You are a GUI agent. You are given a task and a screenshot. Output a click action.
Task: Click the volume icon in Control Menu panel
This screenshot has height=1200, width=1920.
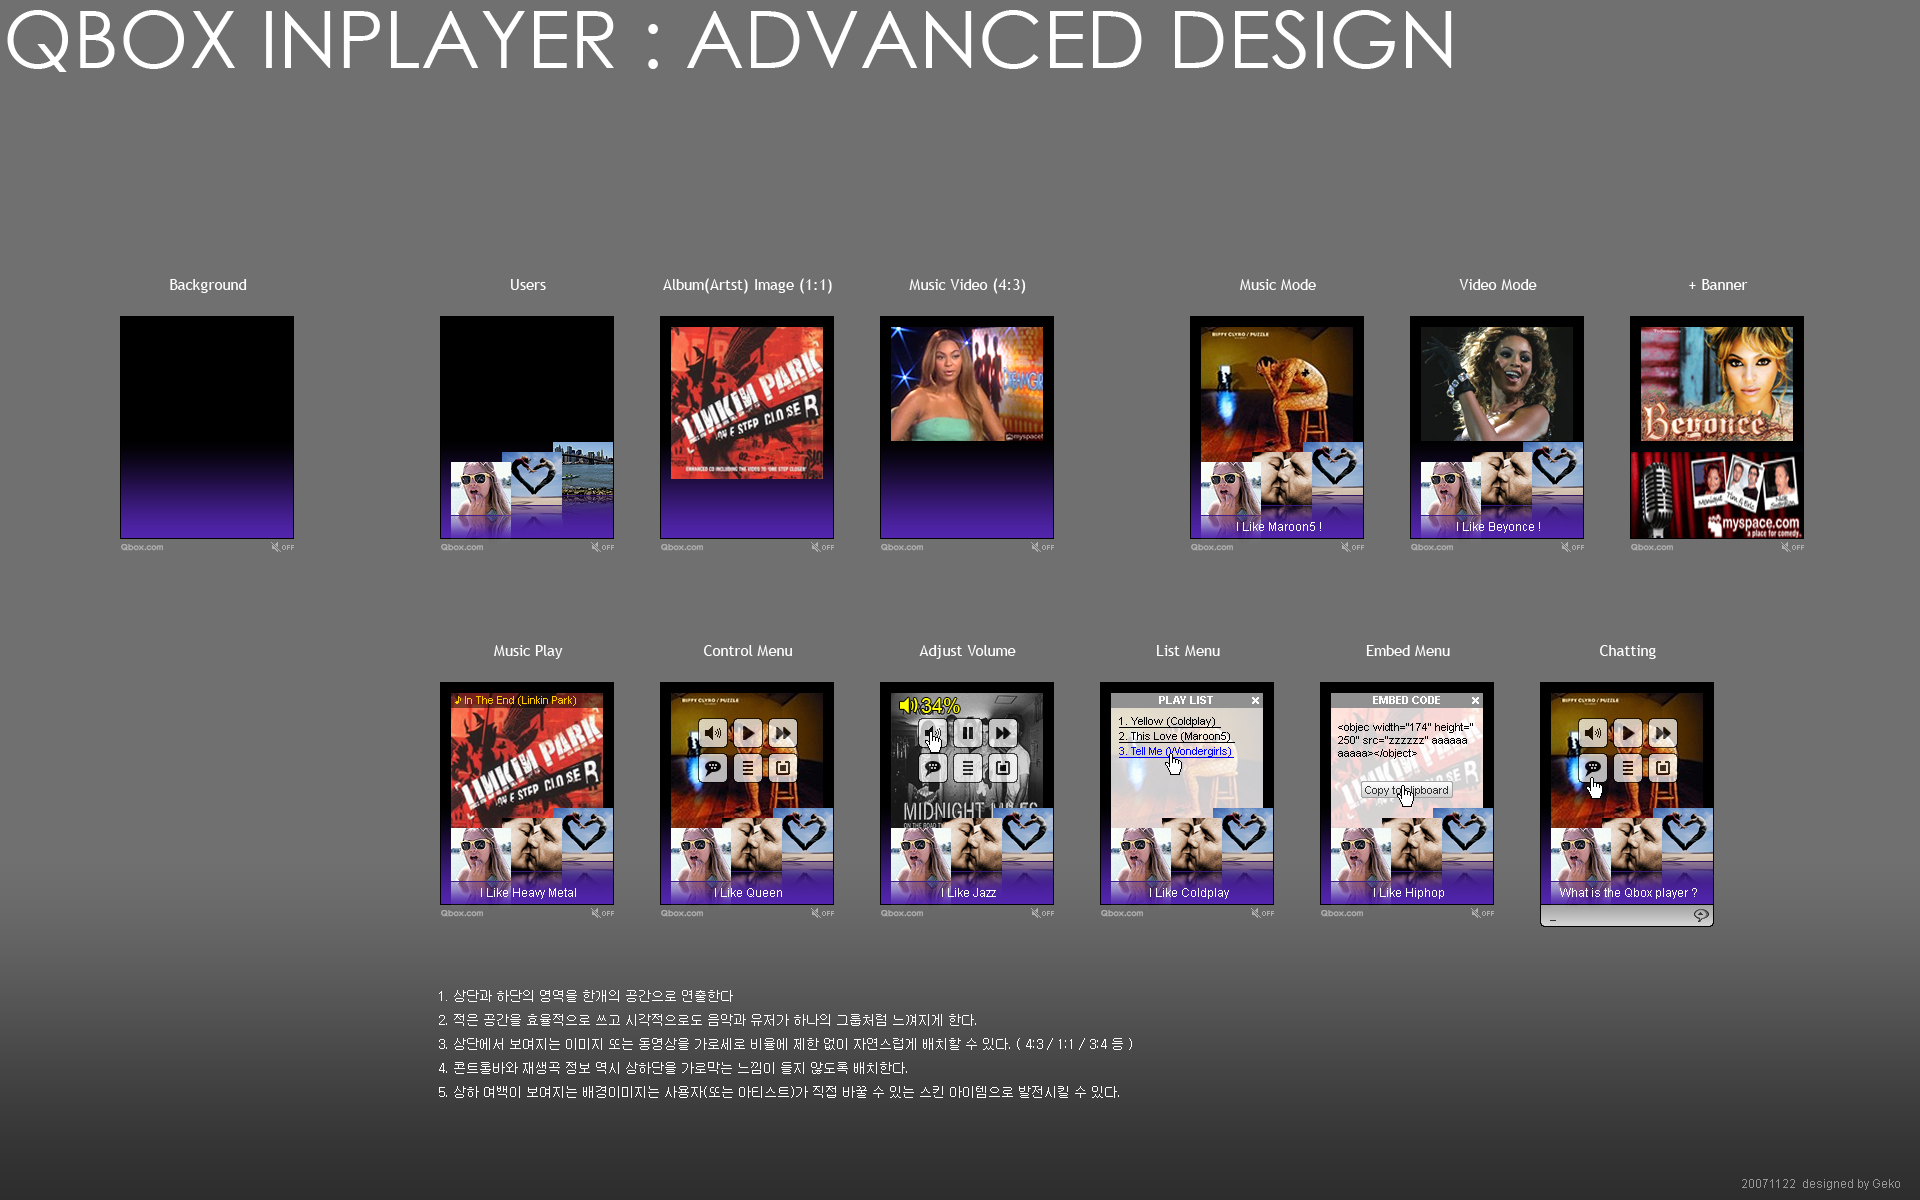(x=713, y=733)
